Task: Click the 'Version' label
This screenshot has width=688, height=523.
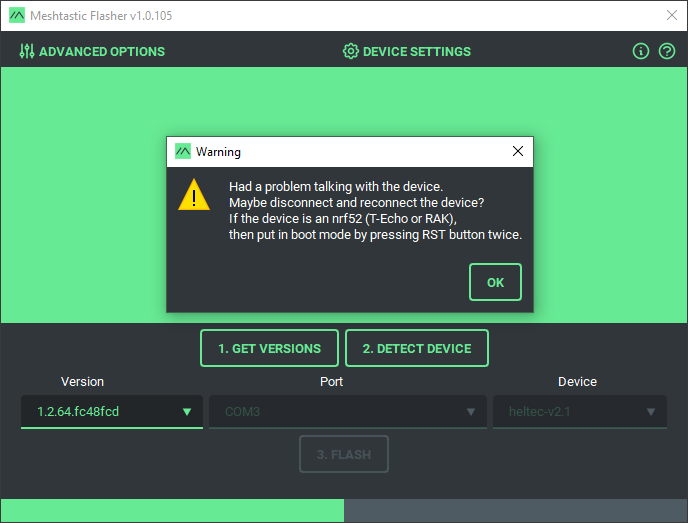Action: click(82, 382)
